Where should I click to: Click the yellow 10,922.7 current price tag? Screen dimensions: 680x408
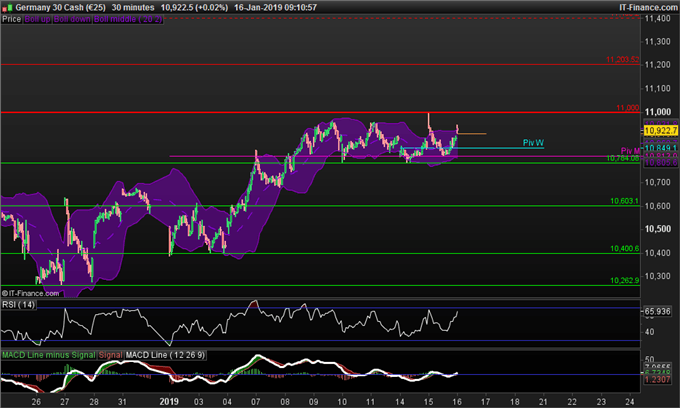(x=660, y=131)
